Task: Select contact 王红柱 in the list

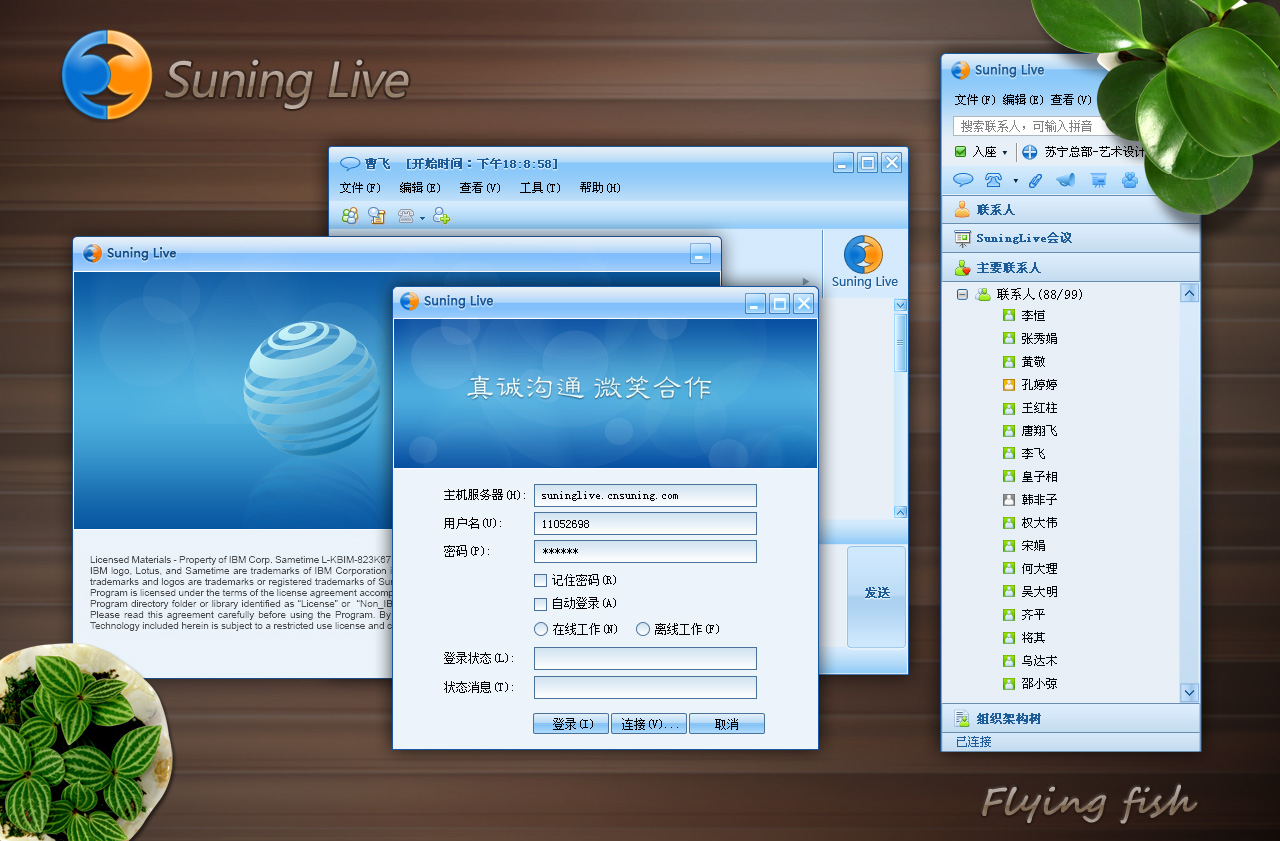Action: point(1039,408)
